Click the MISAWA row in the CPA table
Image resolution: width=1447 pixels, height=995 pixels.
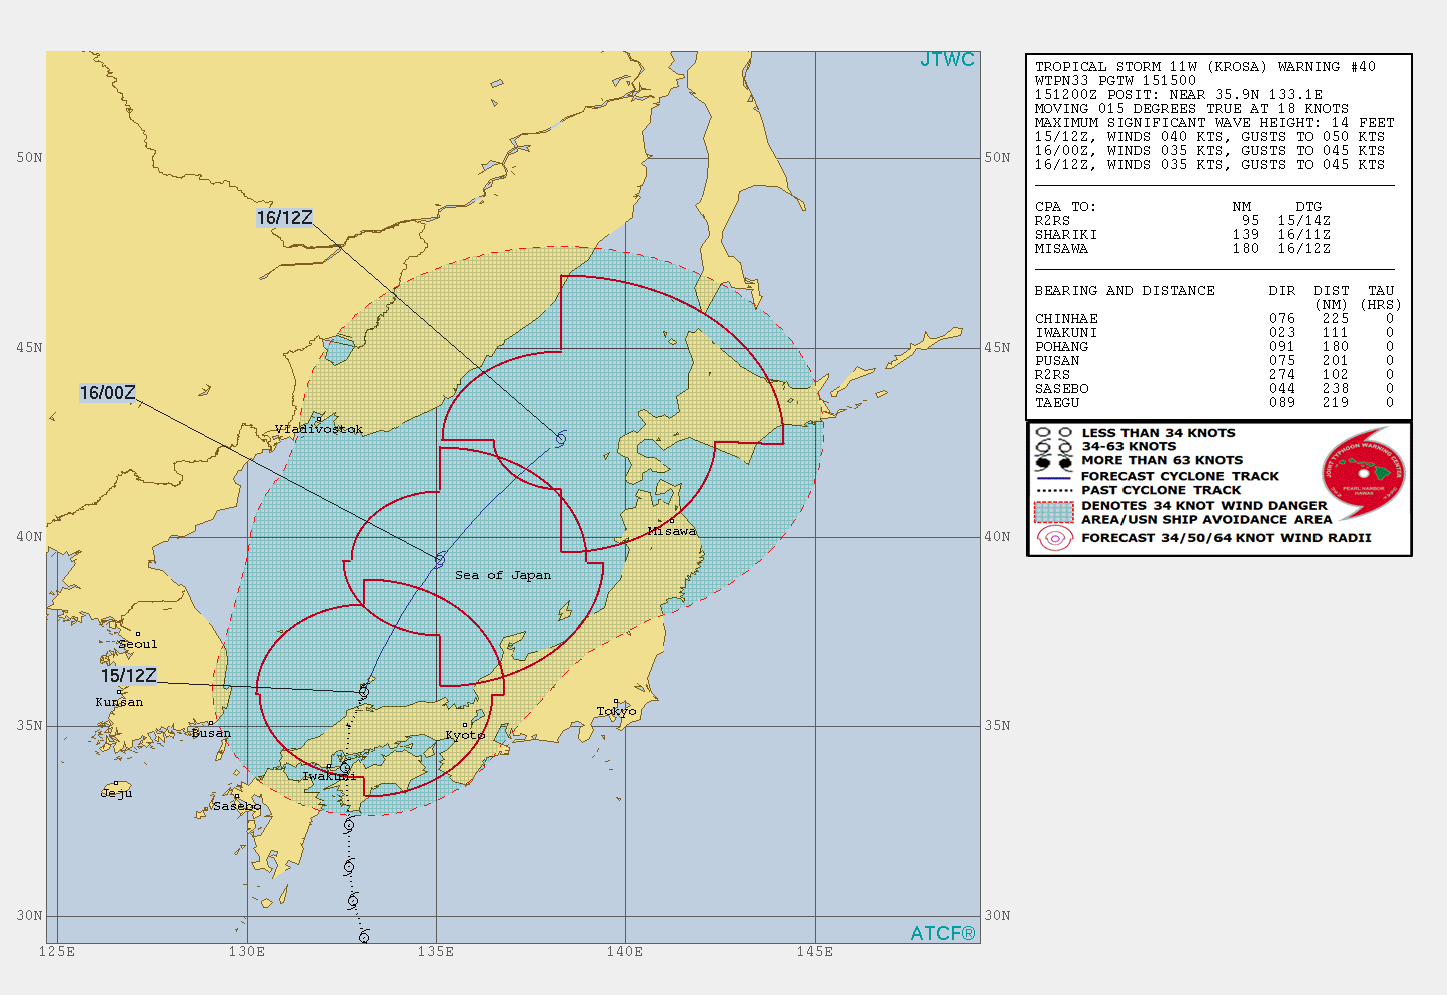tap(1183, 249)
